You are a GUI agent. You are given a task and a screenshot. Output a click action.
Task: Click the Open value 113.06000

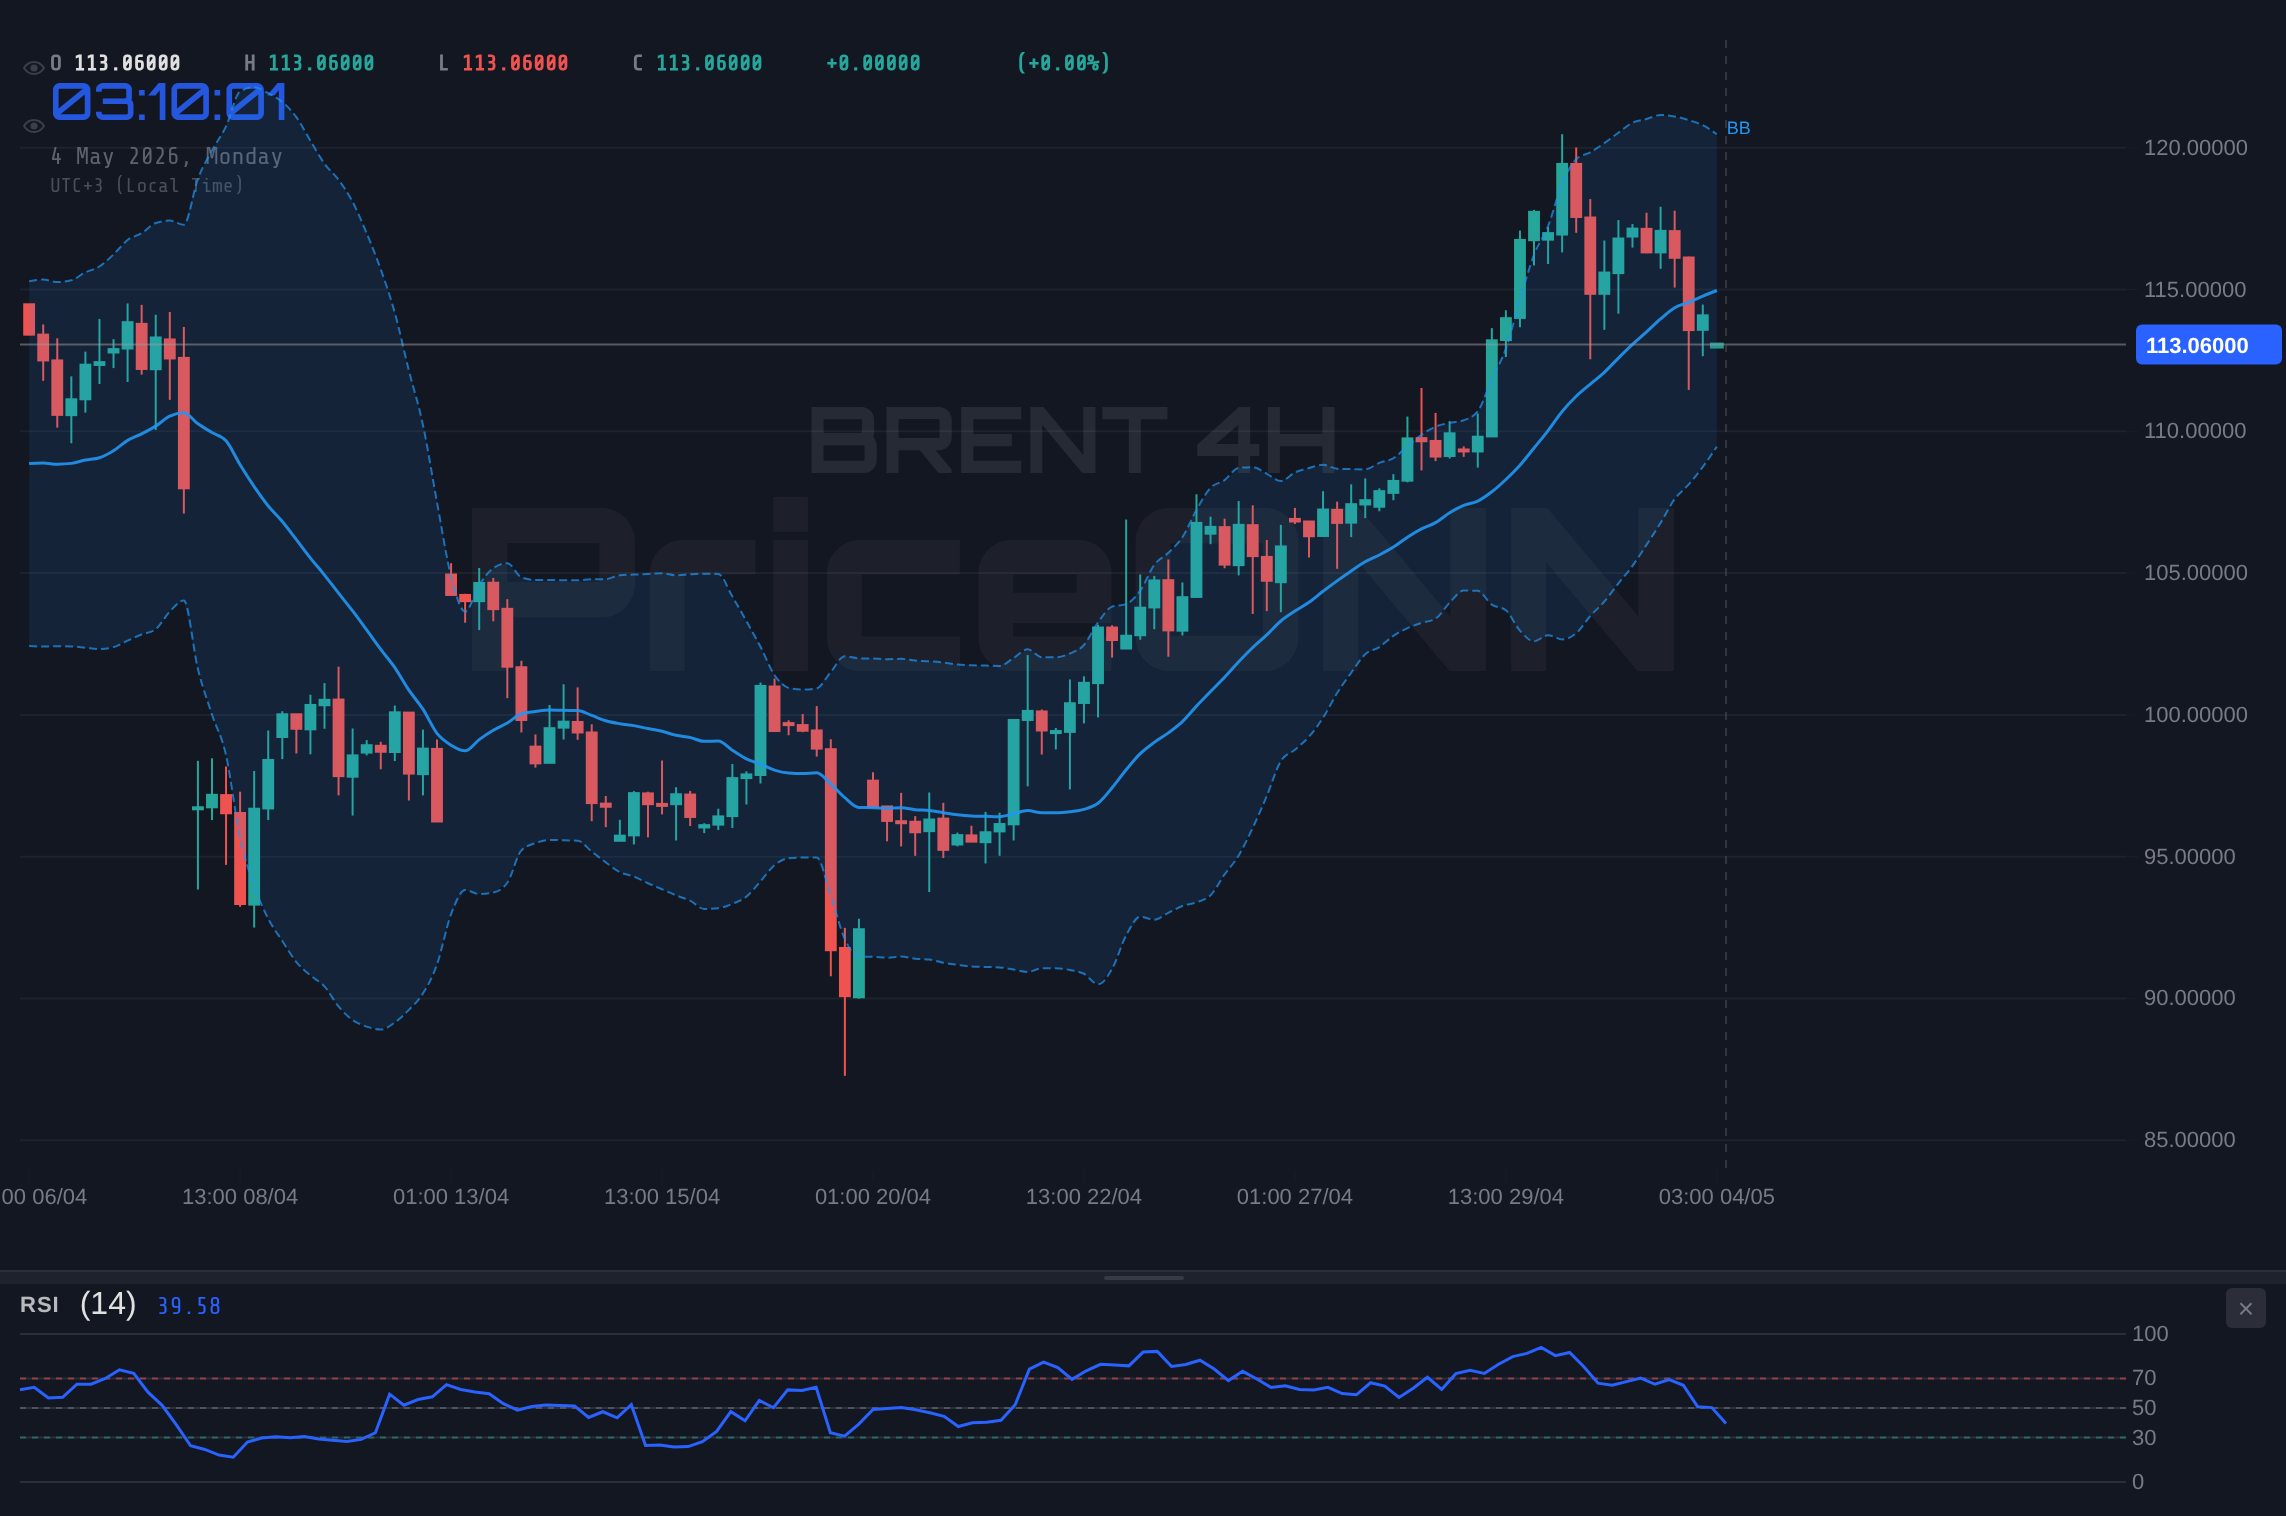tap(127, 63)
